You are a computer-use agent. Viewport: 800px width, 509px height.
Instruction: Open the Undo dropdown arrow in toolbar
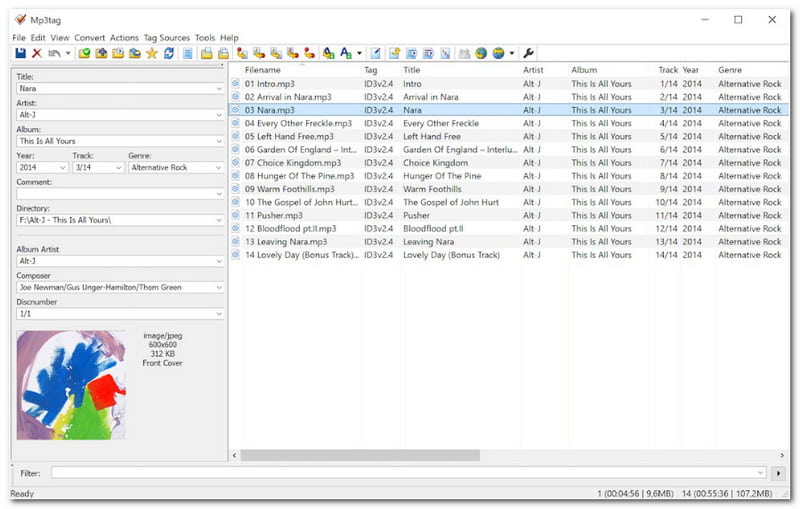click(68, 53)
